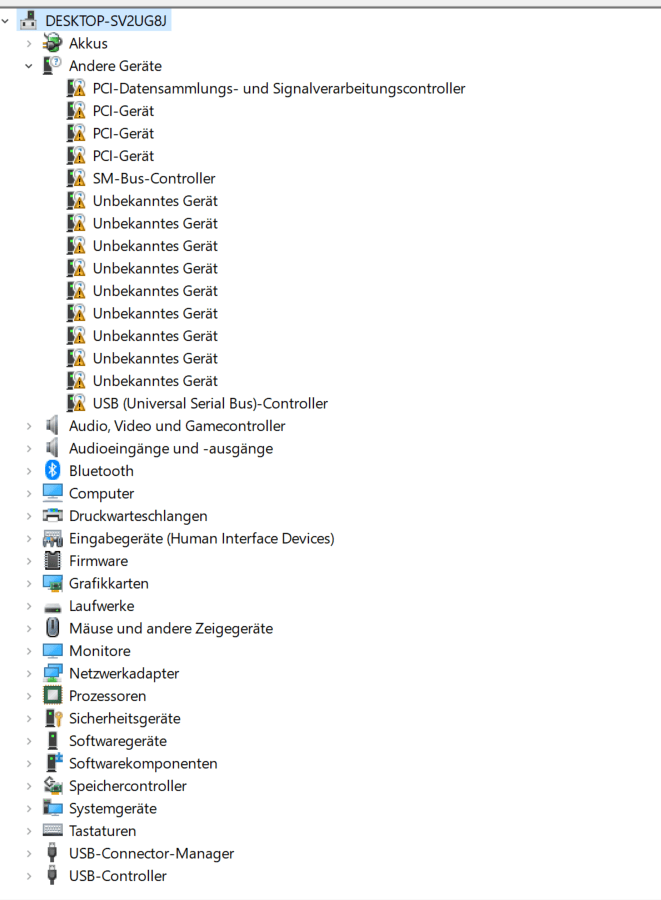Click the Speichercontroller icon
Viewport: 661px width, 900px height.
(x=52, y=786)
